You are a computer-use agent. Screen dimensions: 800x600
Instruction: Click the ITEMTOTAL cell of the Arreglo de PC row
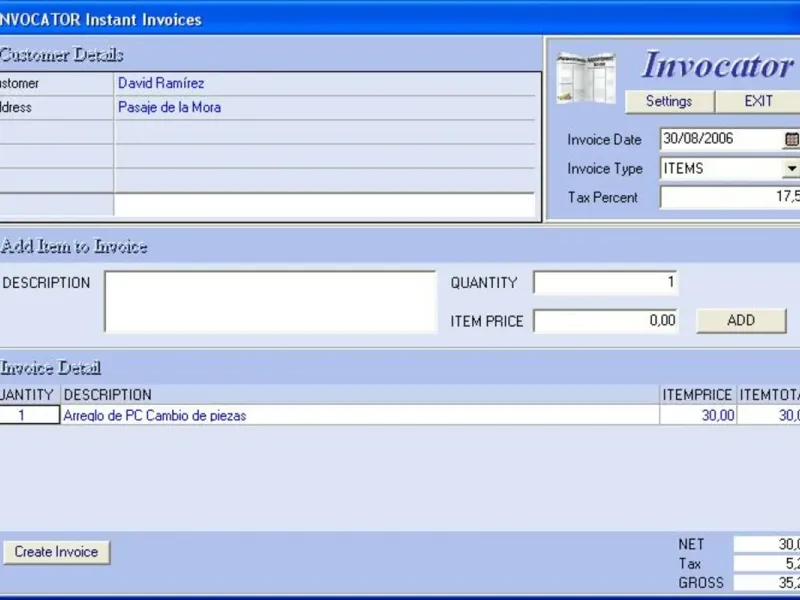pyautogui.click(x=769, y=415)
